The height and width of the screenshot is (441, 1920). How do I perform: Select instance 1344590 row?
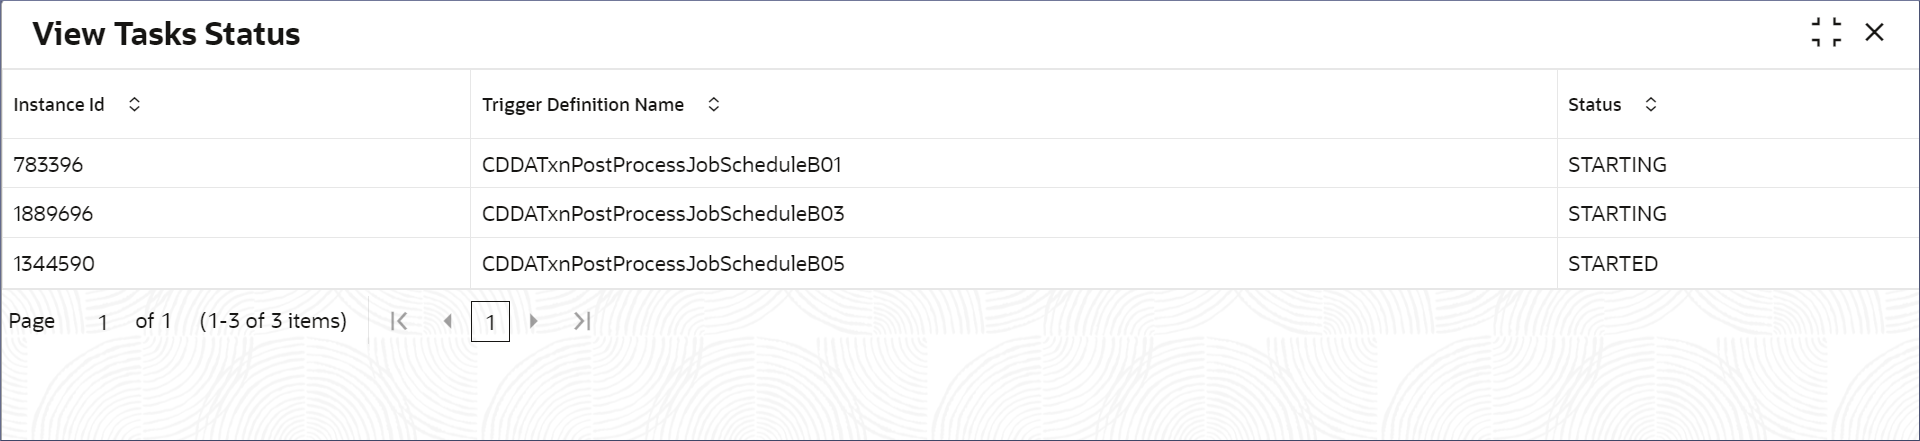tap(960, 263)
